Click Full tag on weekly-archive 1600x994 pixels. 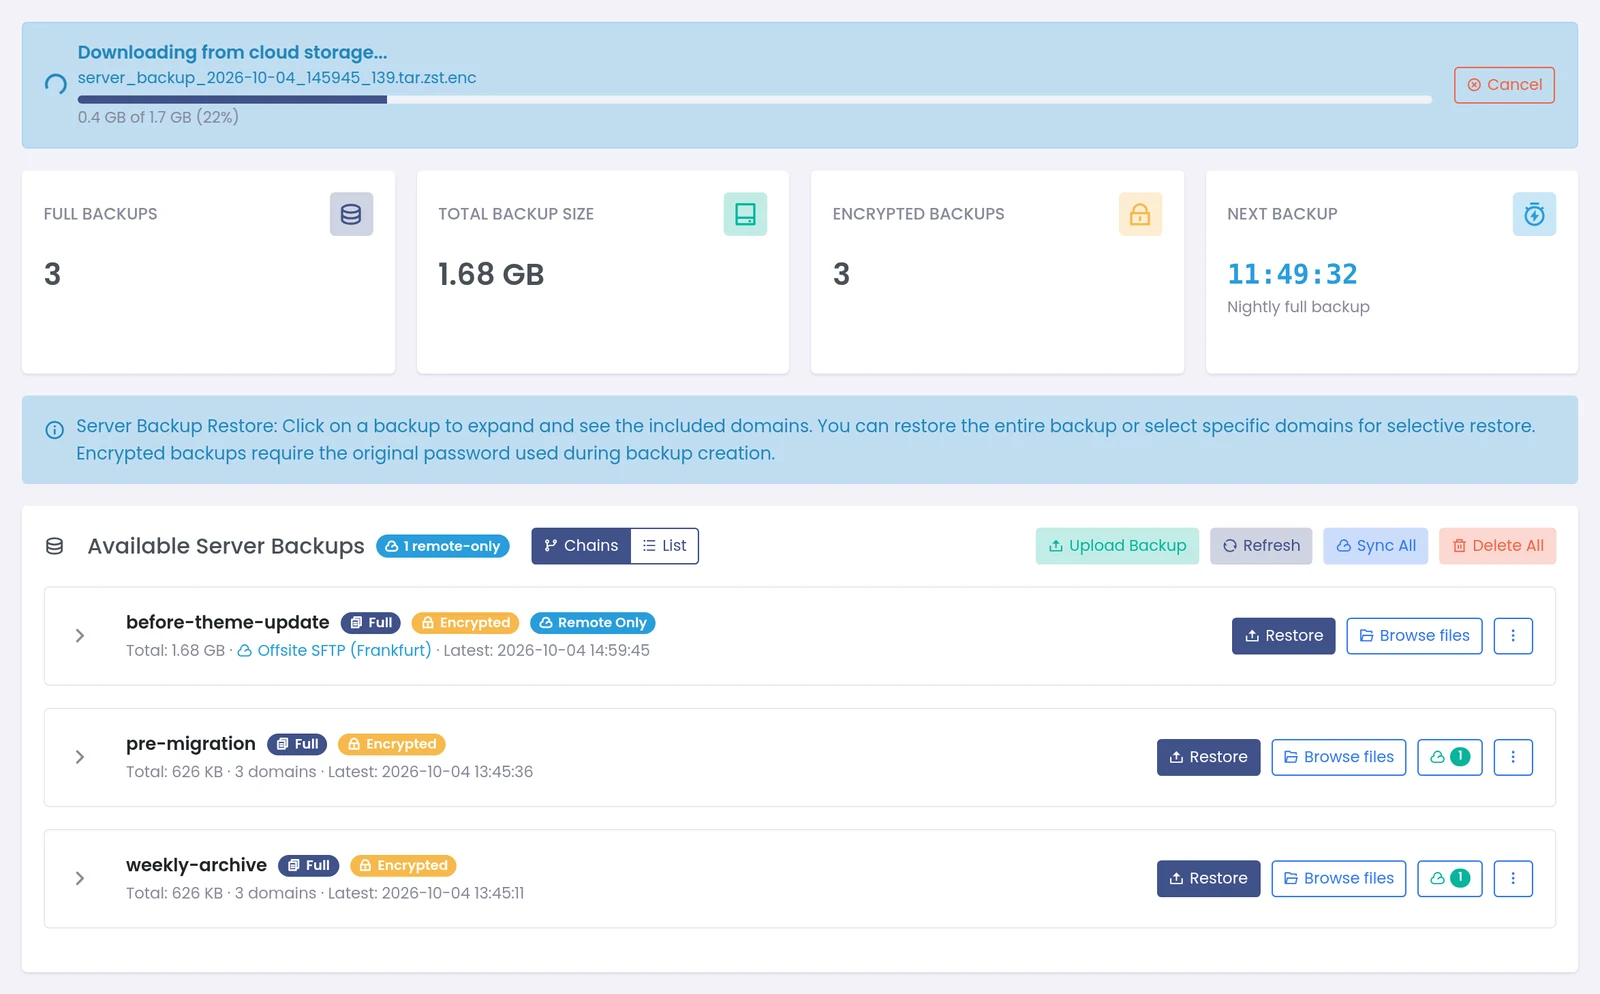pyautogui.click(x=308, y=865)
